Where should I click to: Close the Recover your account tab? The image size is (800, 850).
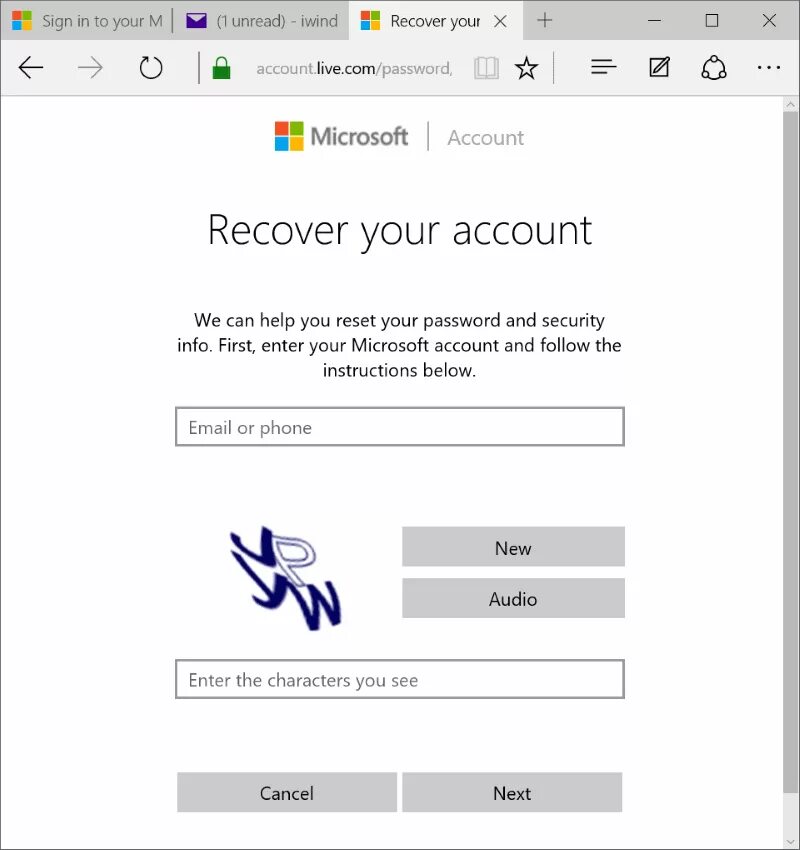click(500, 21)
